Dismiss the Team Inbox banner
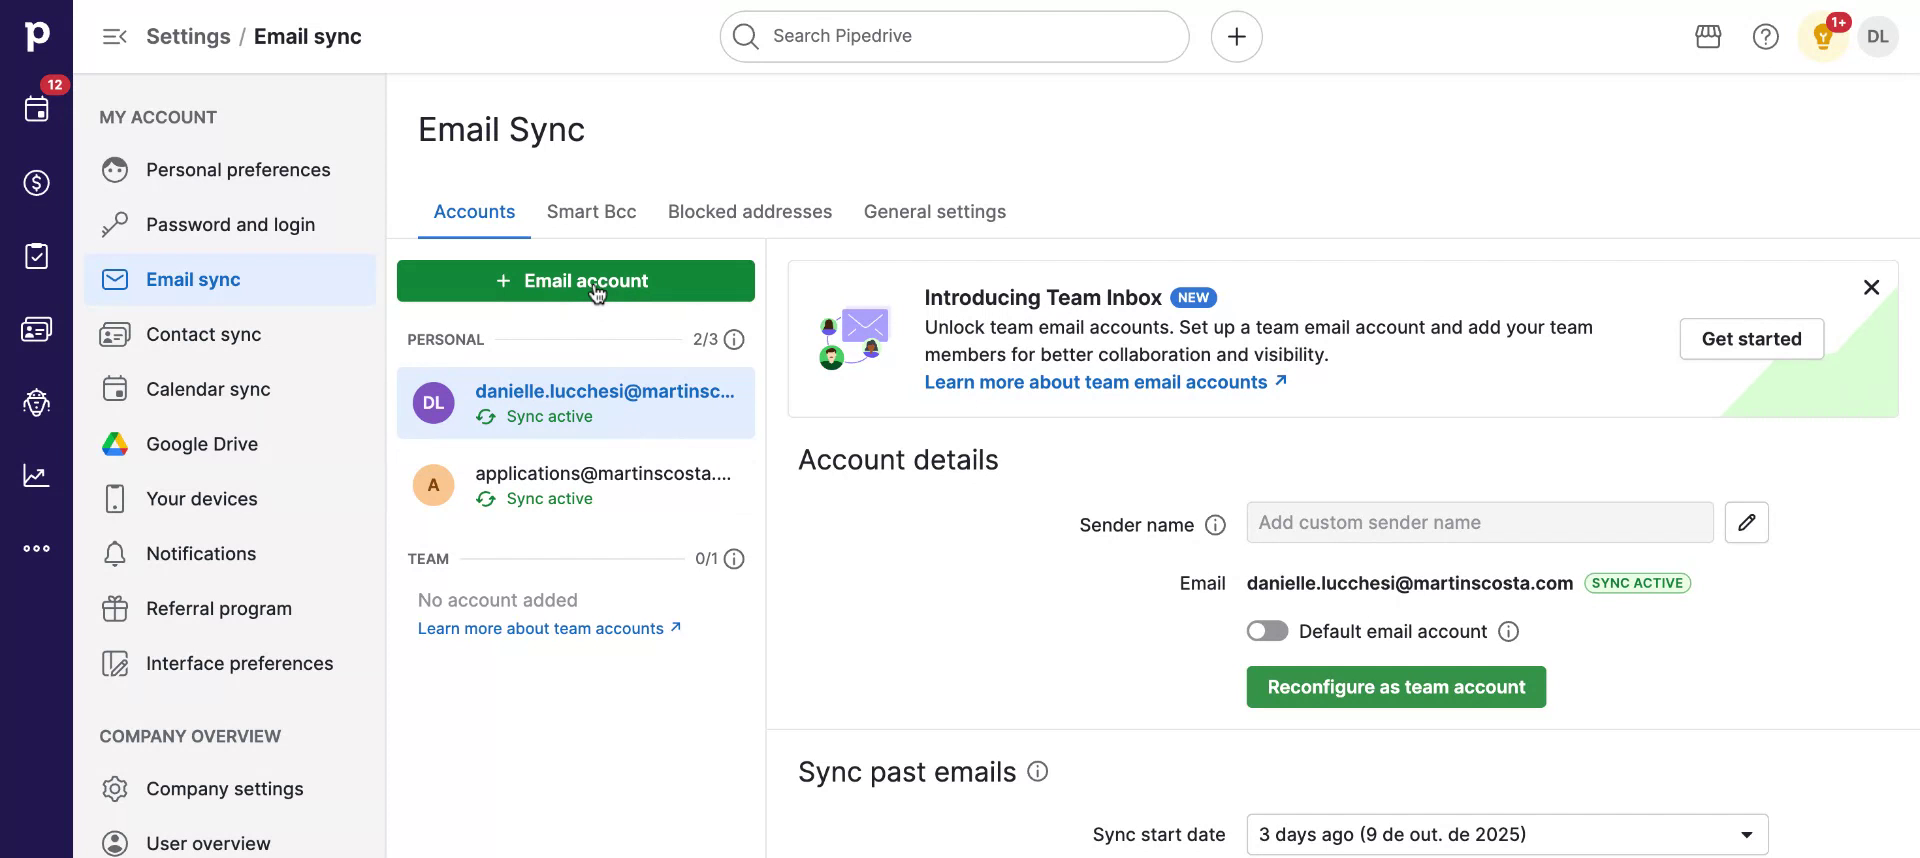The height and width of the screenshot is (858, 1920). (x=1871, y=288)
